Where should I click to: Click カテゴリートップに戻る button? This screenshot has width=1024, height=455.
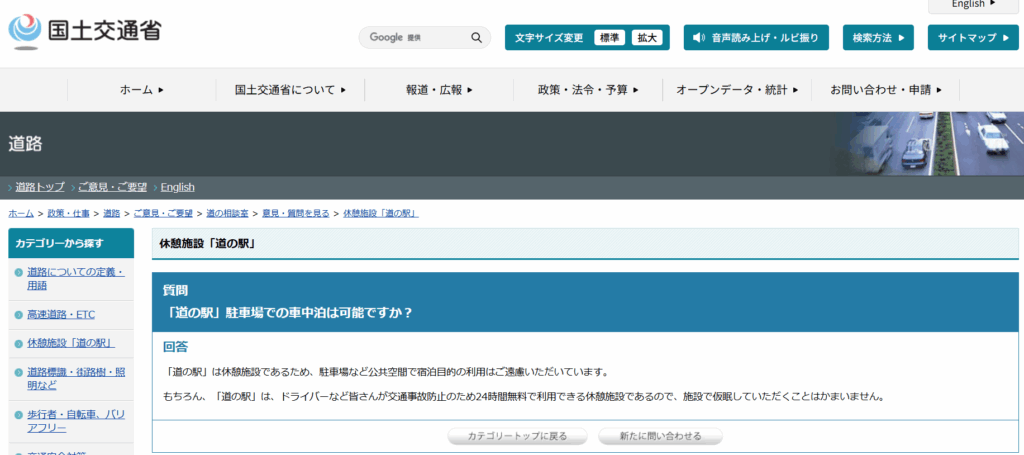pos(517,436)
